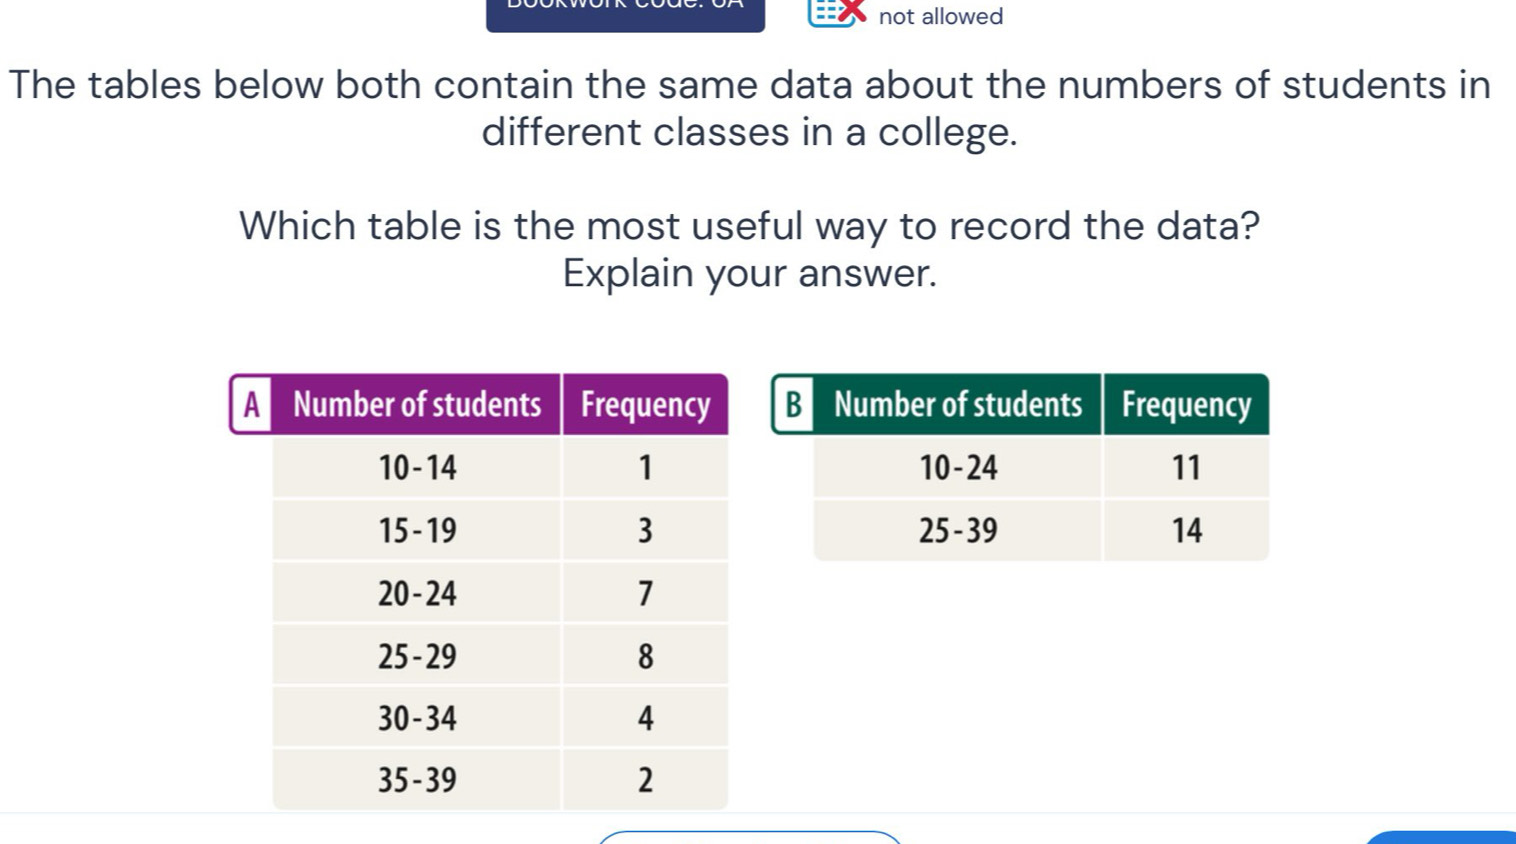Click the table B label badge
1516x844 pixels.
tap(793, 405)
